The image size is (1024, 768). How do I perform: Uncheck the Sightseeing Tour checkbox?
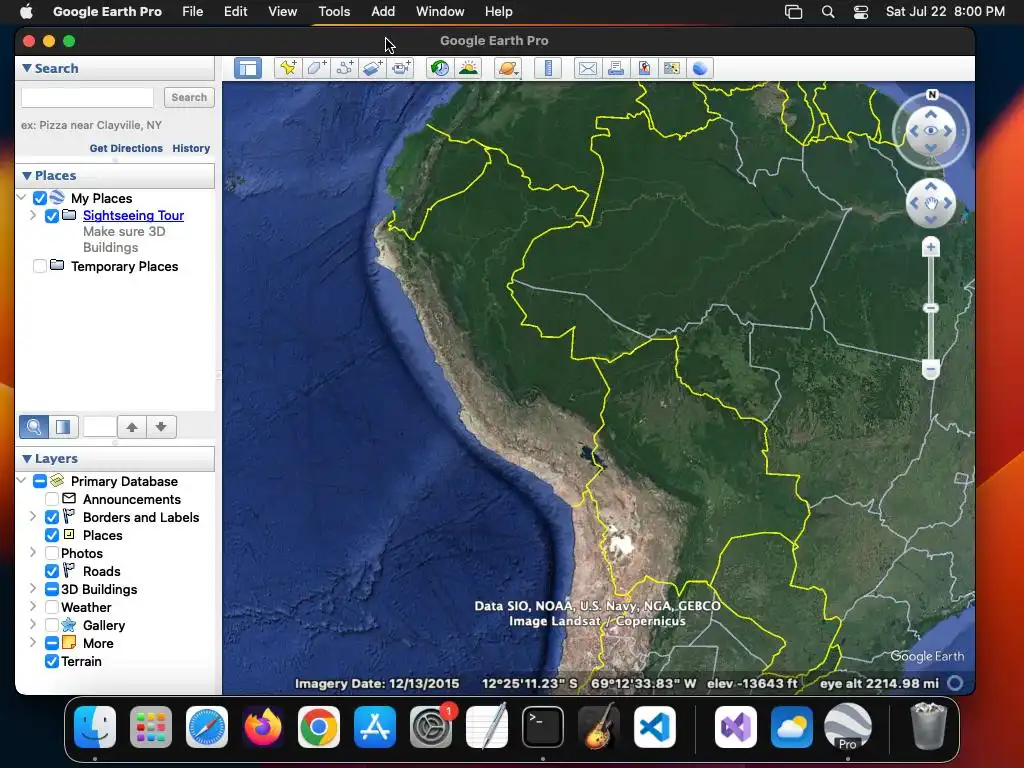click(x=52, y=216)
